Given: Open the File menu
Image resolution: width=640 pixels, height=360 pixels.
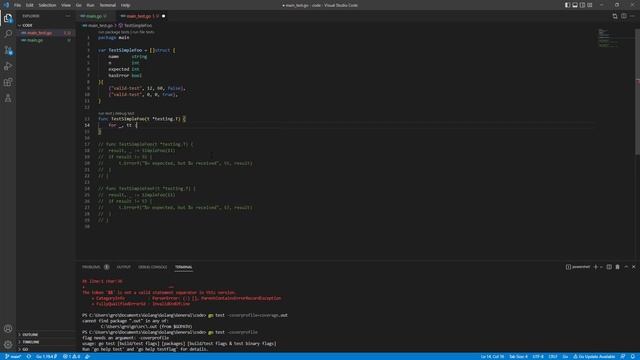Looking at the screenshot, I should click(x=17, y=5).
